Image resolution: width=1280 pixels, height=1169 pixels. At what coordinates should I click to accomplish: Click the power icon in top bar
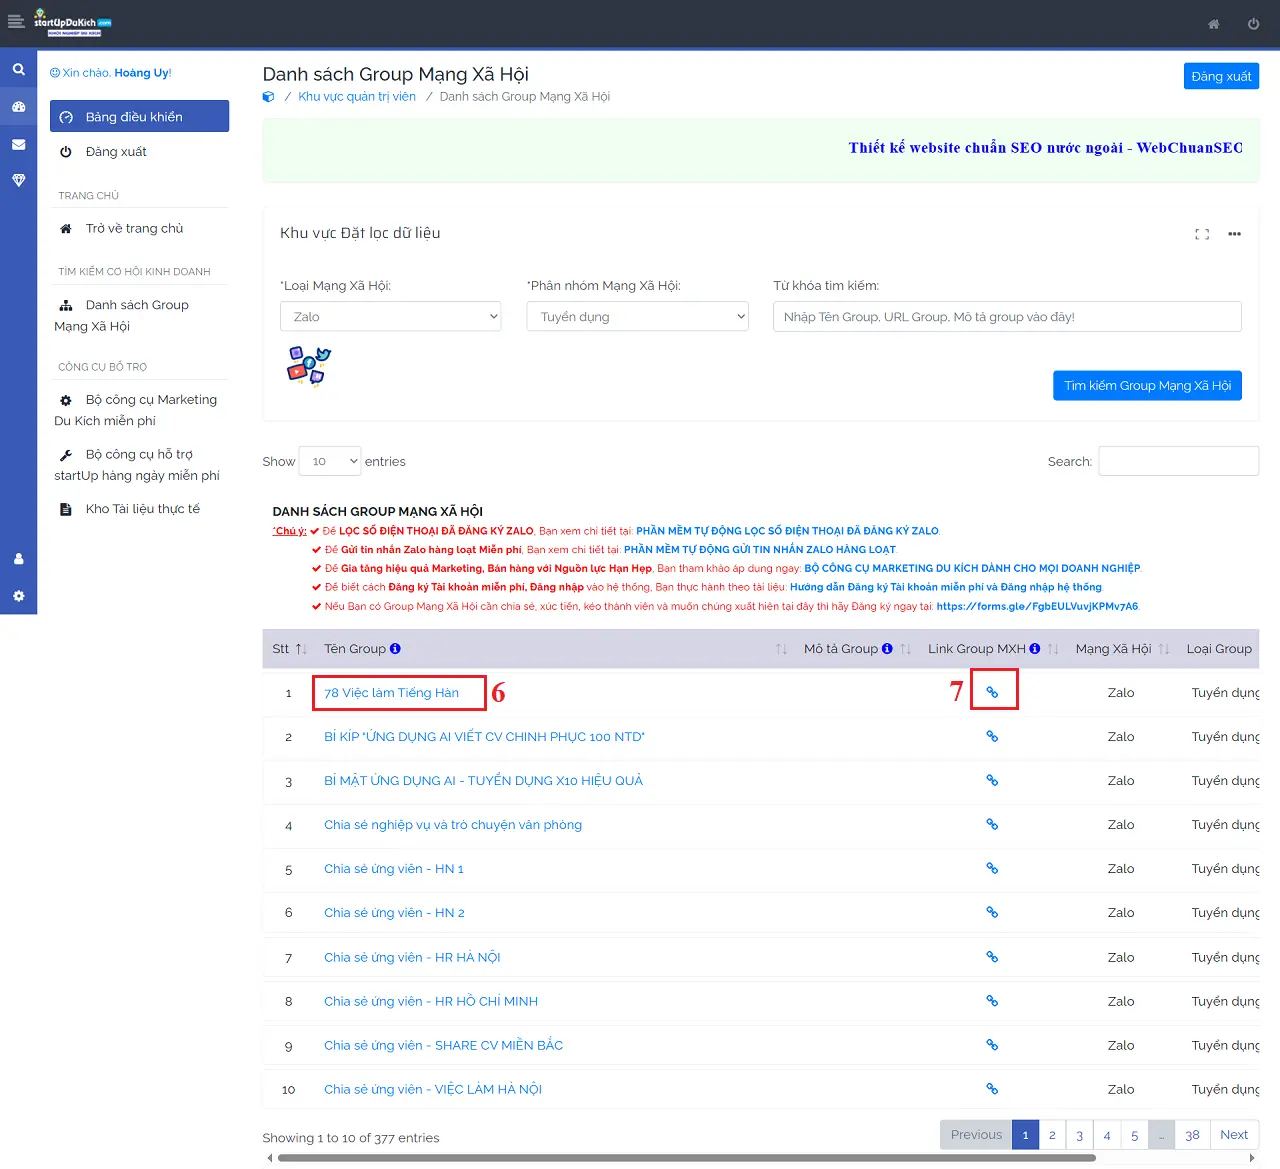(1253, 24)
